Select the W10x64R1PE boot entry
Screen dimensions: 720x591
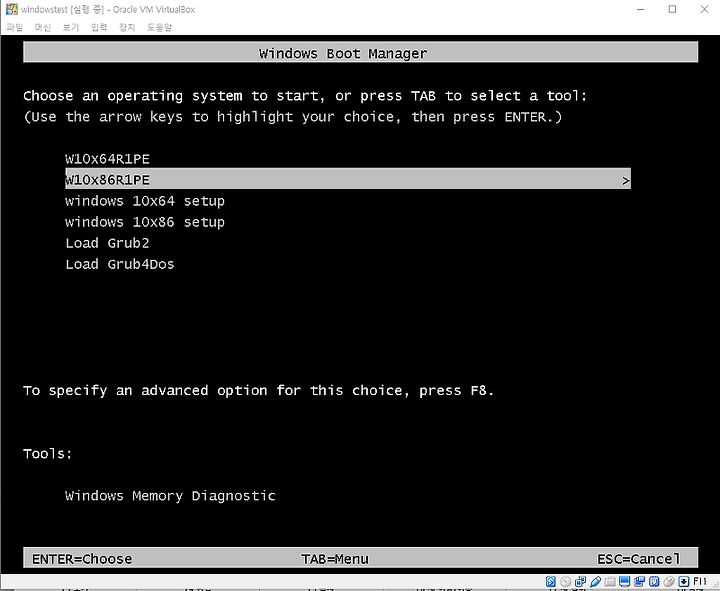[x=107, y=159]
